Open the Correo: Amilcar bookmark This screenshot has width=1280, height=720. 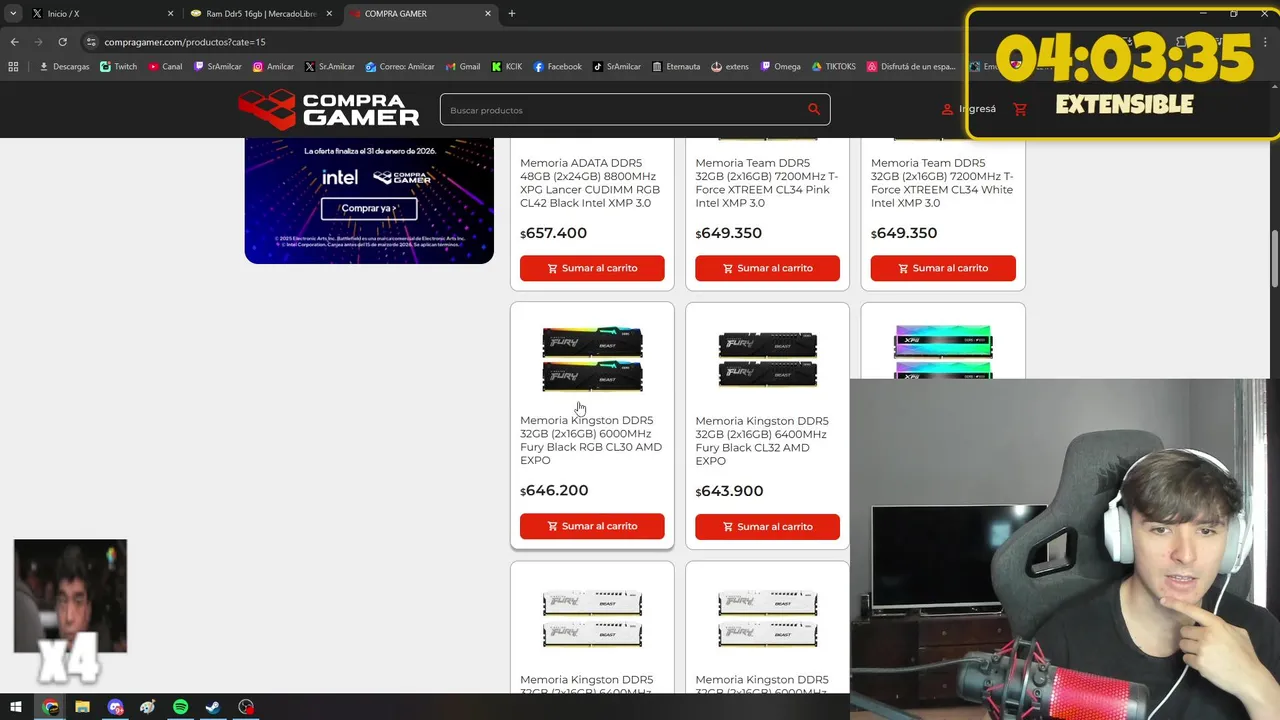point(400,67)
